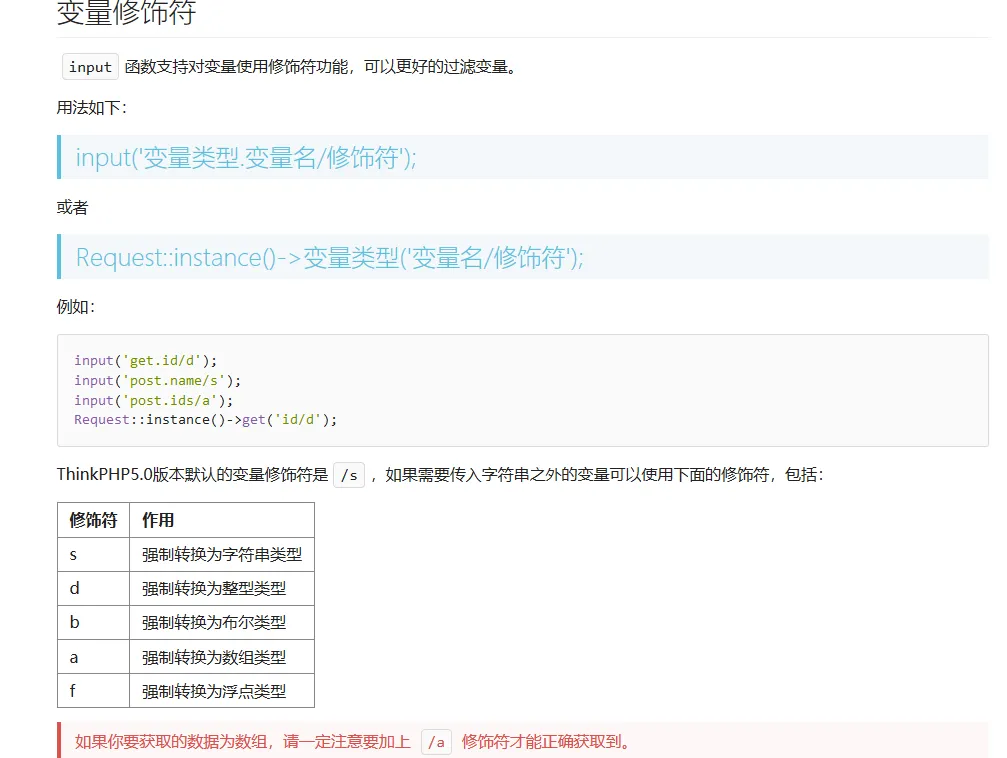Click the code line input('get.id/d')
The height and width of the screenshot is (758, 1007).
pos(145,360)
